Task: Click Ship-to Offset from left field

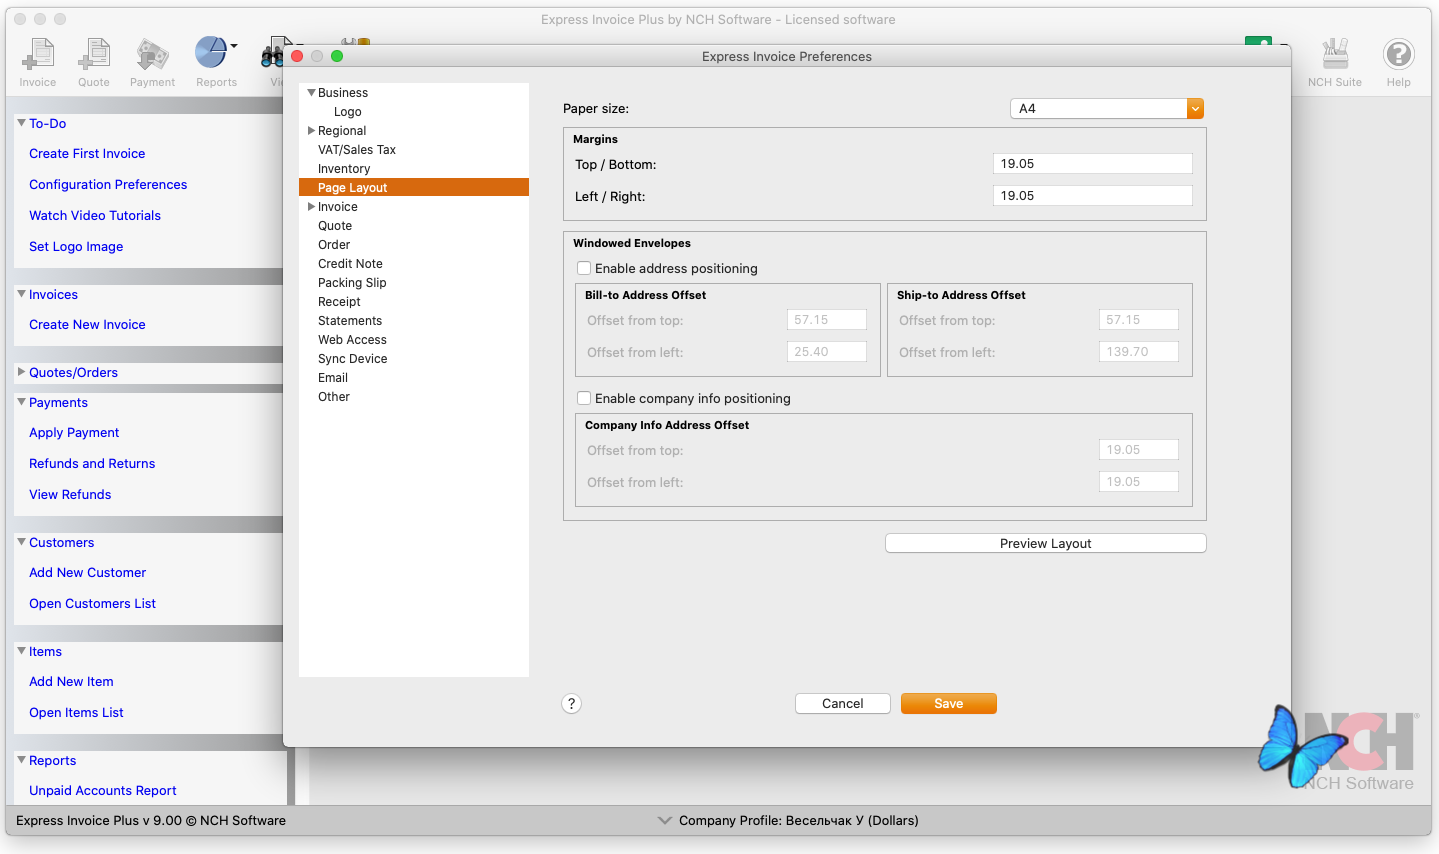Action: [x=1139, y=352]
